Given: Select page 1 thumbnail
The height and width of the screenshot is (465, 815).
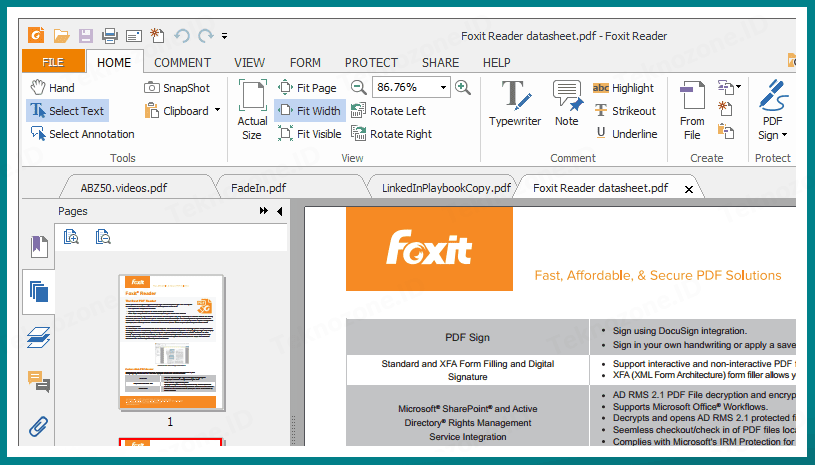Looking at the screenshot, I should click(x=171, y=342).
